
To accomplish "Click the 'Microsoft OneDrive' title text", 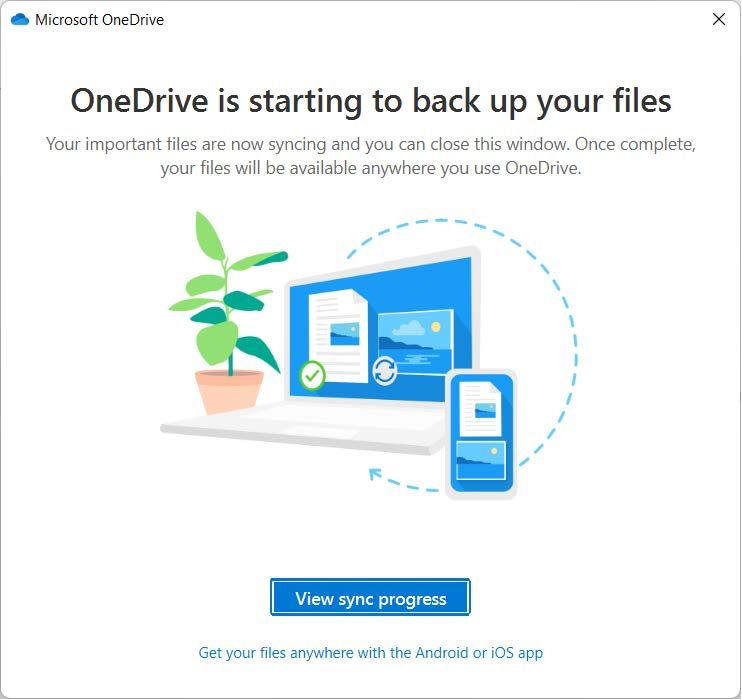I will click(x=99, y=20).
